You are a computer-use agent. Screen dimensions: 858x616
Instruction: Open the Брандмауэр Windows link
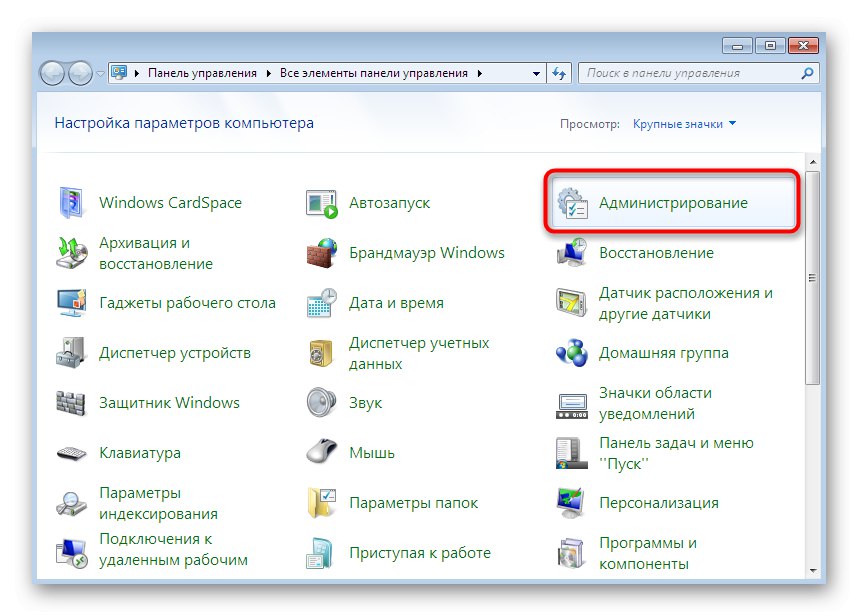click(427, 253)
